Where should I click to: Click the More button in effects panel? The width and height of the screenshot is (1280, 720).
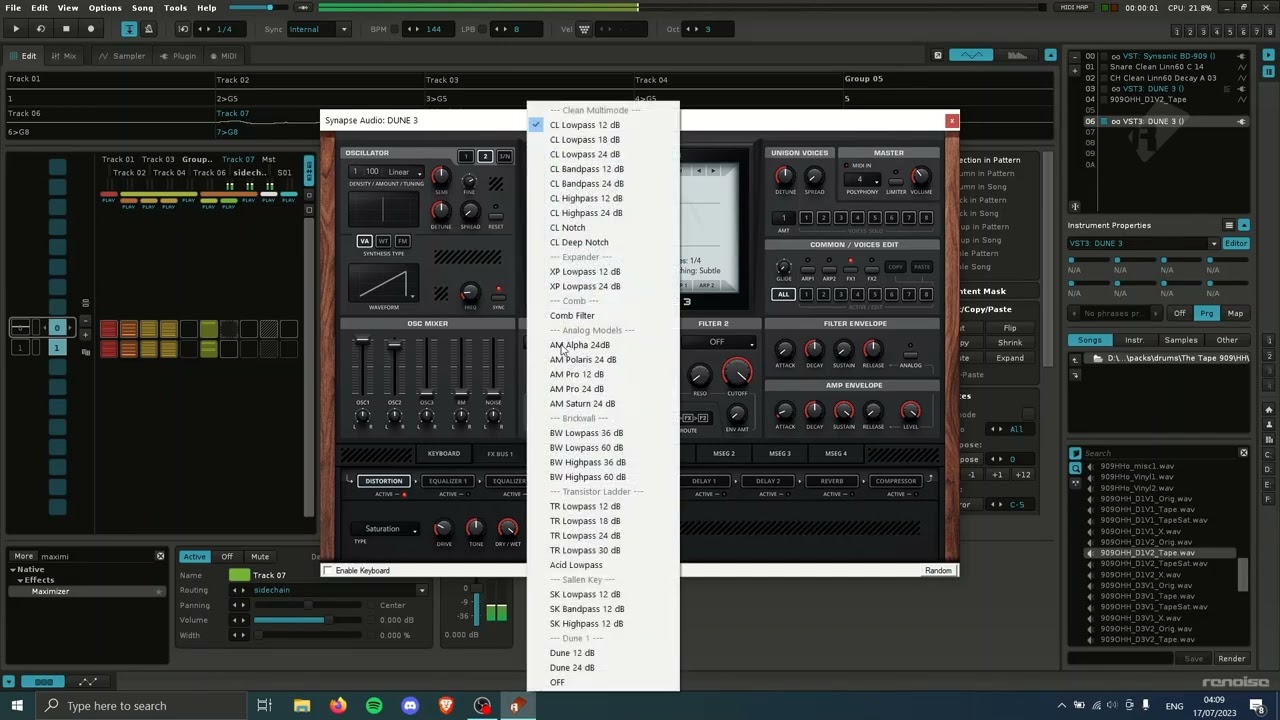point(24,556)
